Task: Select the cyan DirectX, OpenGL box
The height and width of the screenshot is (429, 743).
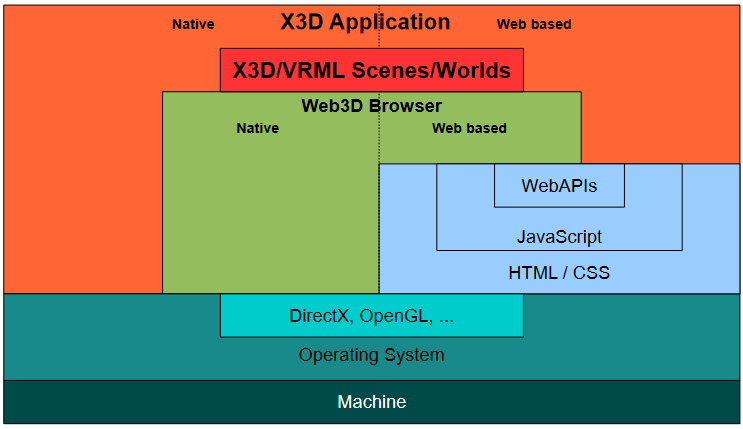Action: (371, 316)
